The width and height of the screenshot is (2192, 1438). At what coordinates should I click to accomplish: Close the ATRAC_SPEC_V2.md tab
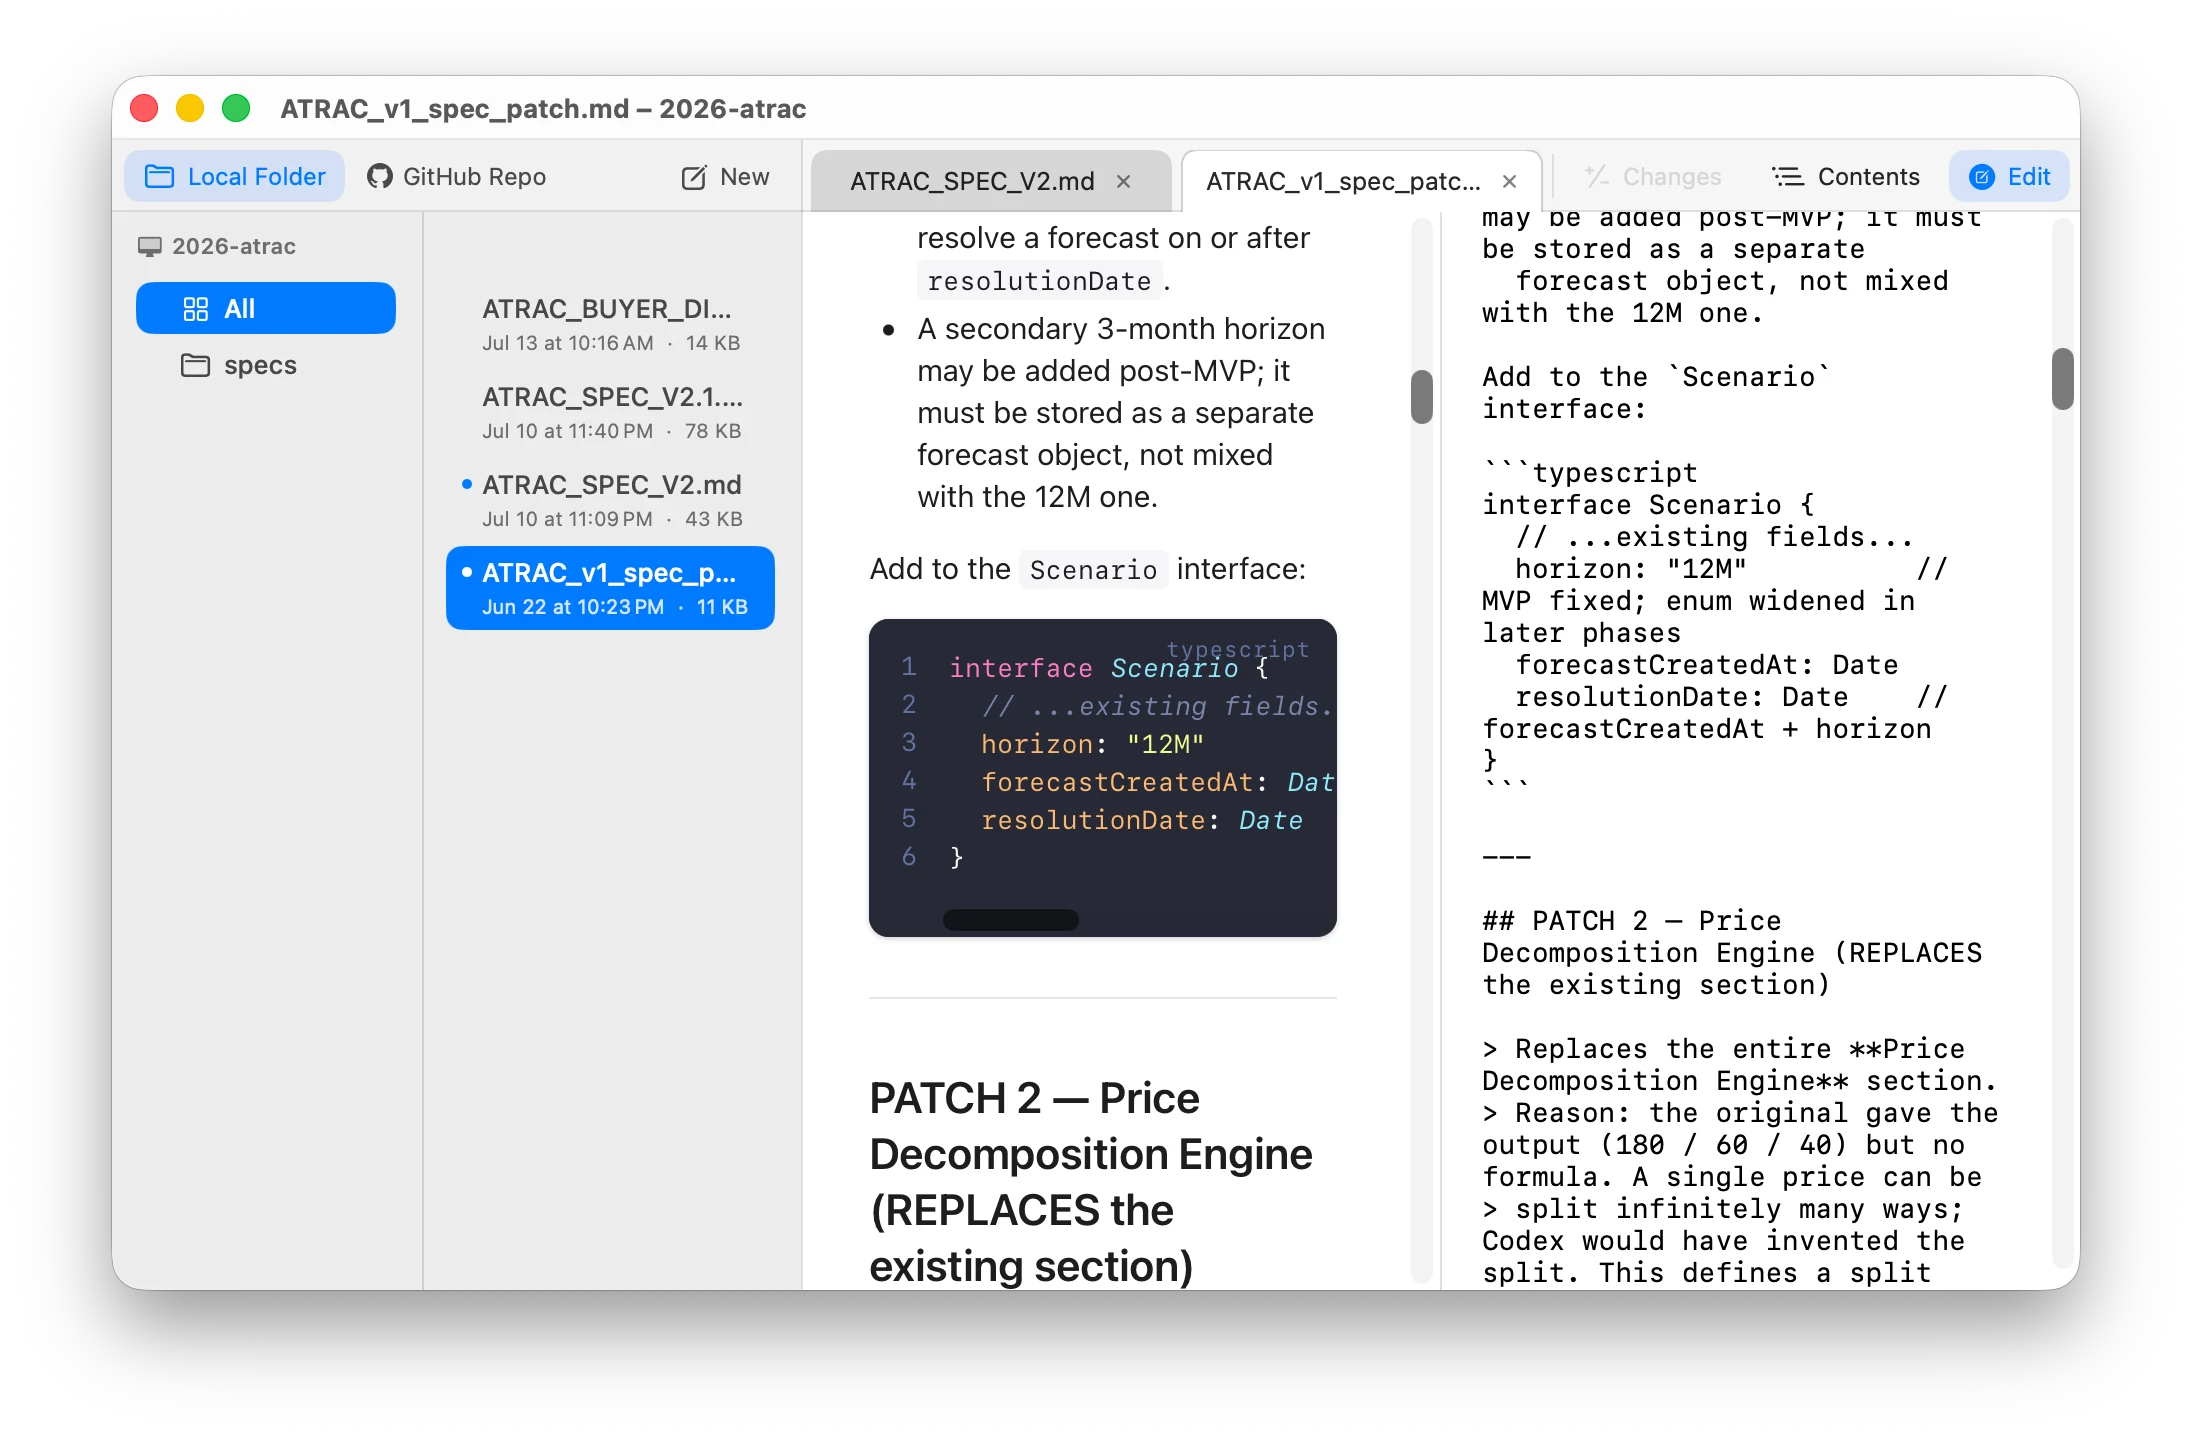click(1124, 181)
